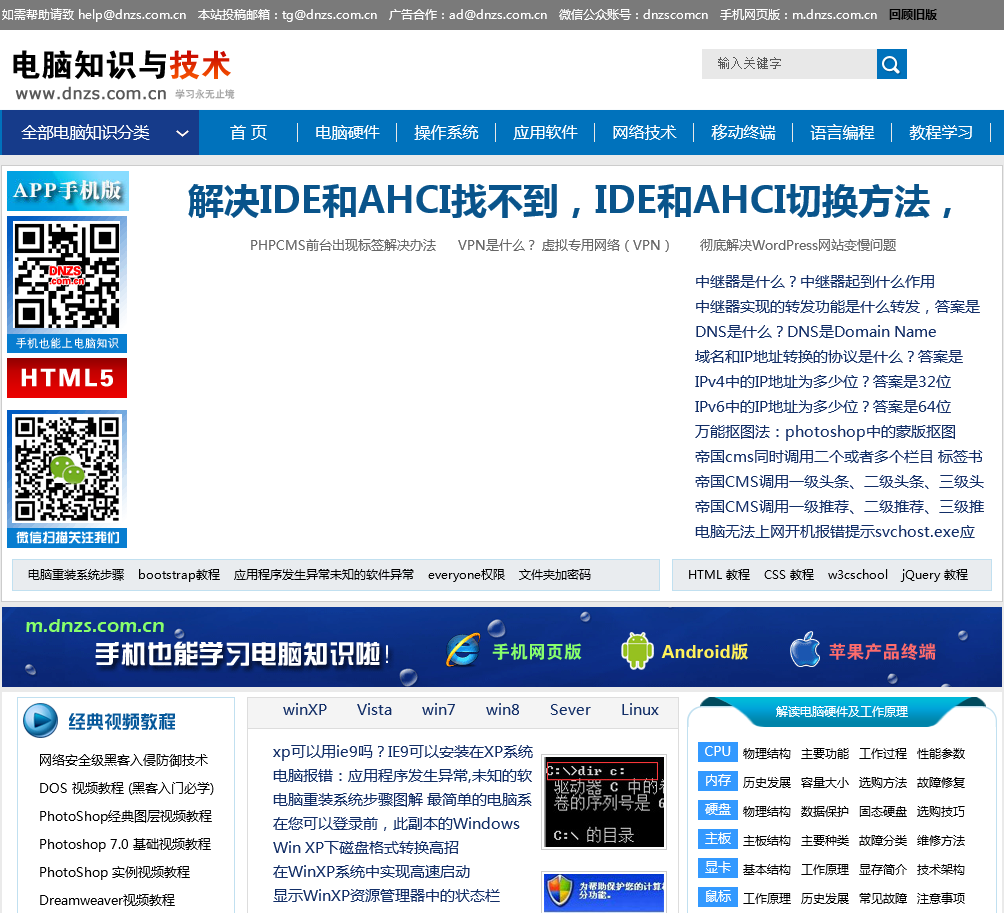1004x913 pixels.
Task: Open the w3cschool link
Action: [857, 574]
